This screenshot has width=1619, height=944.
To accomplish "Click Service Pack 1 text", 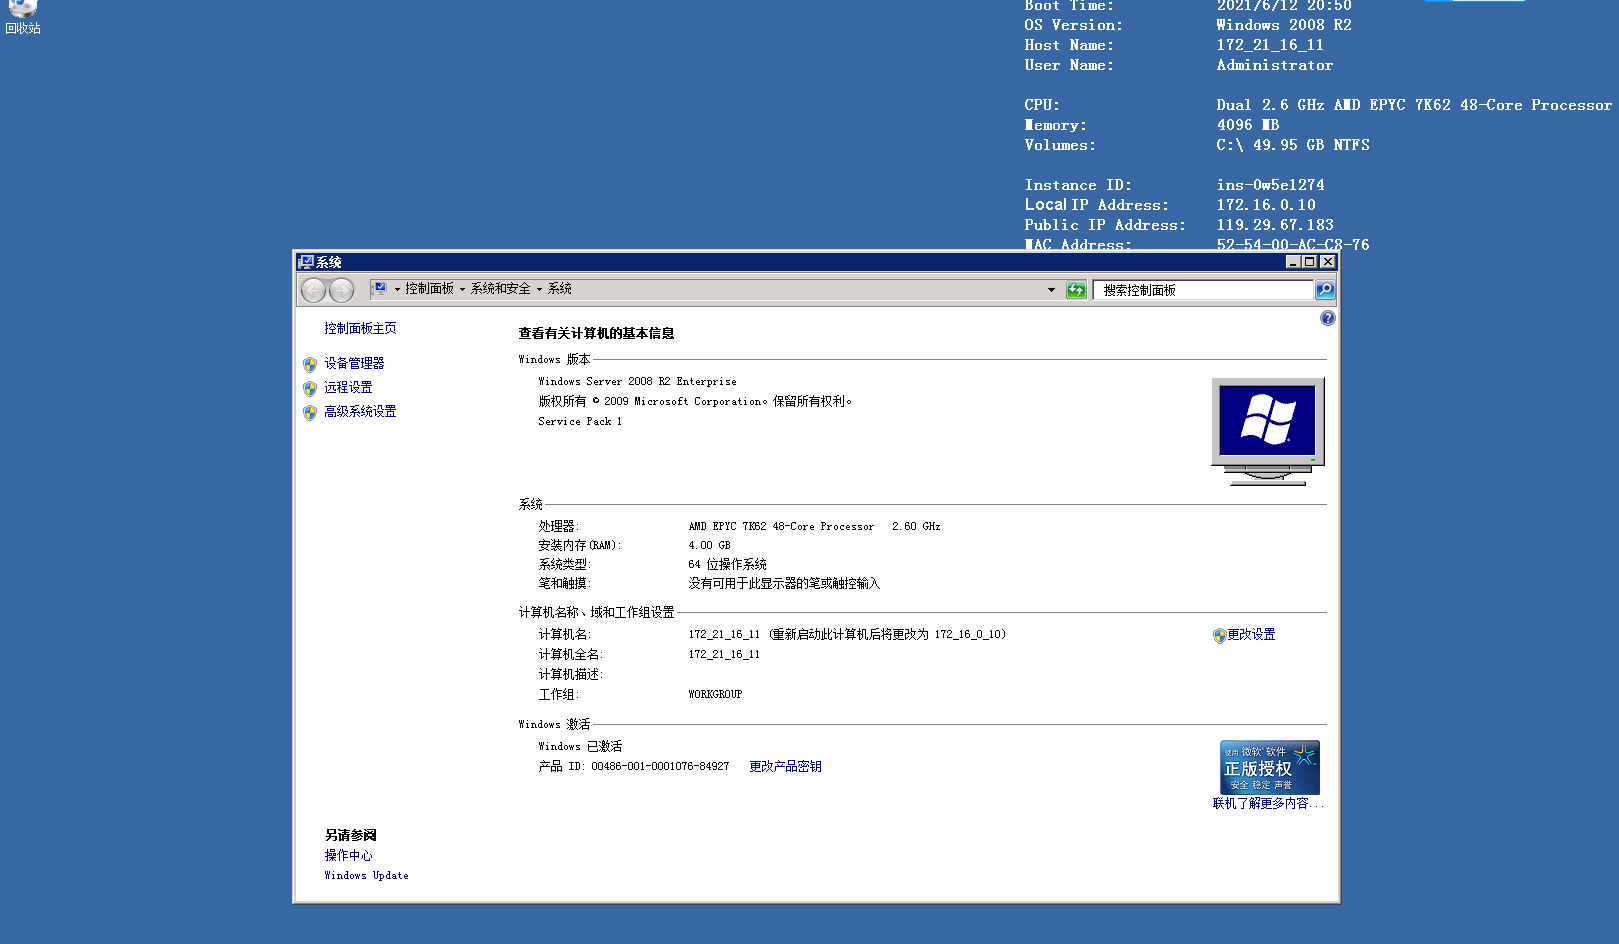I will (580, 421).
